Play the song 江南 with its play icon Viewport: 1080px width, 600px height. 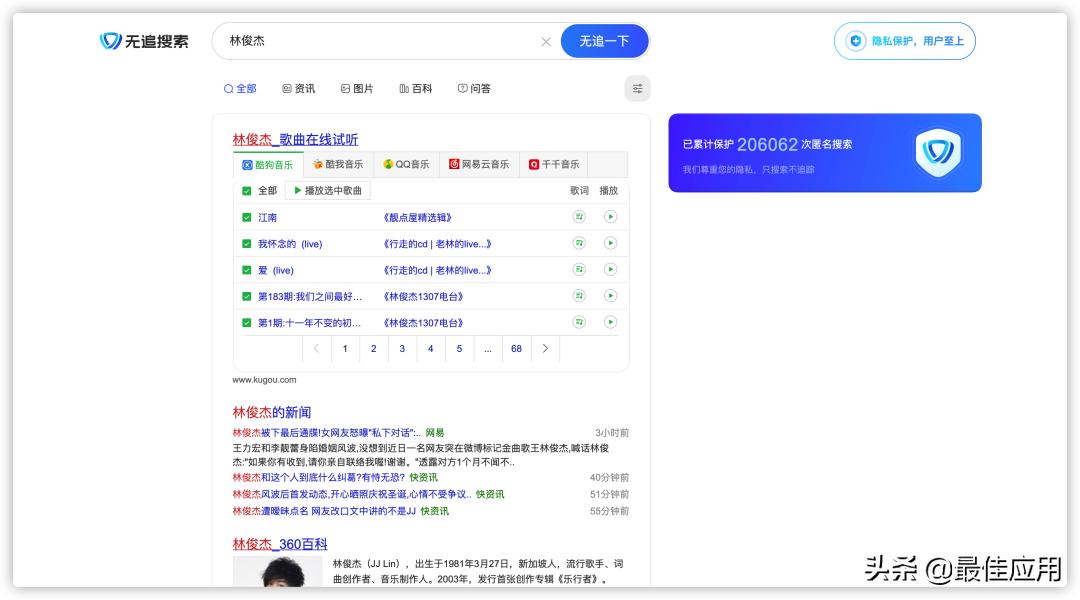[x=611, y=216]
